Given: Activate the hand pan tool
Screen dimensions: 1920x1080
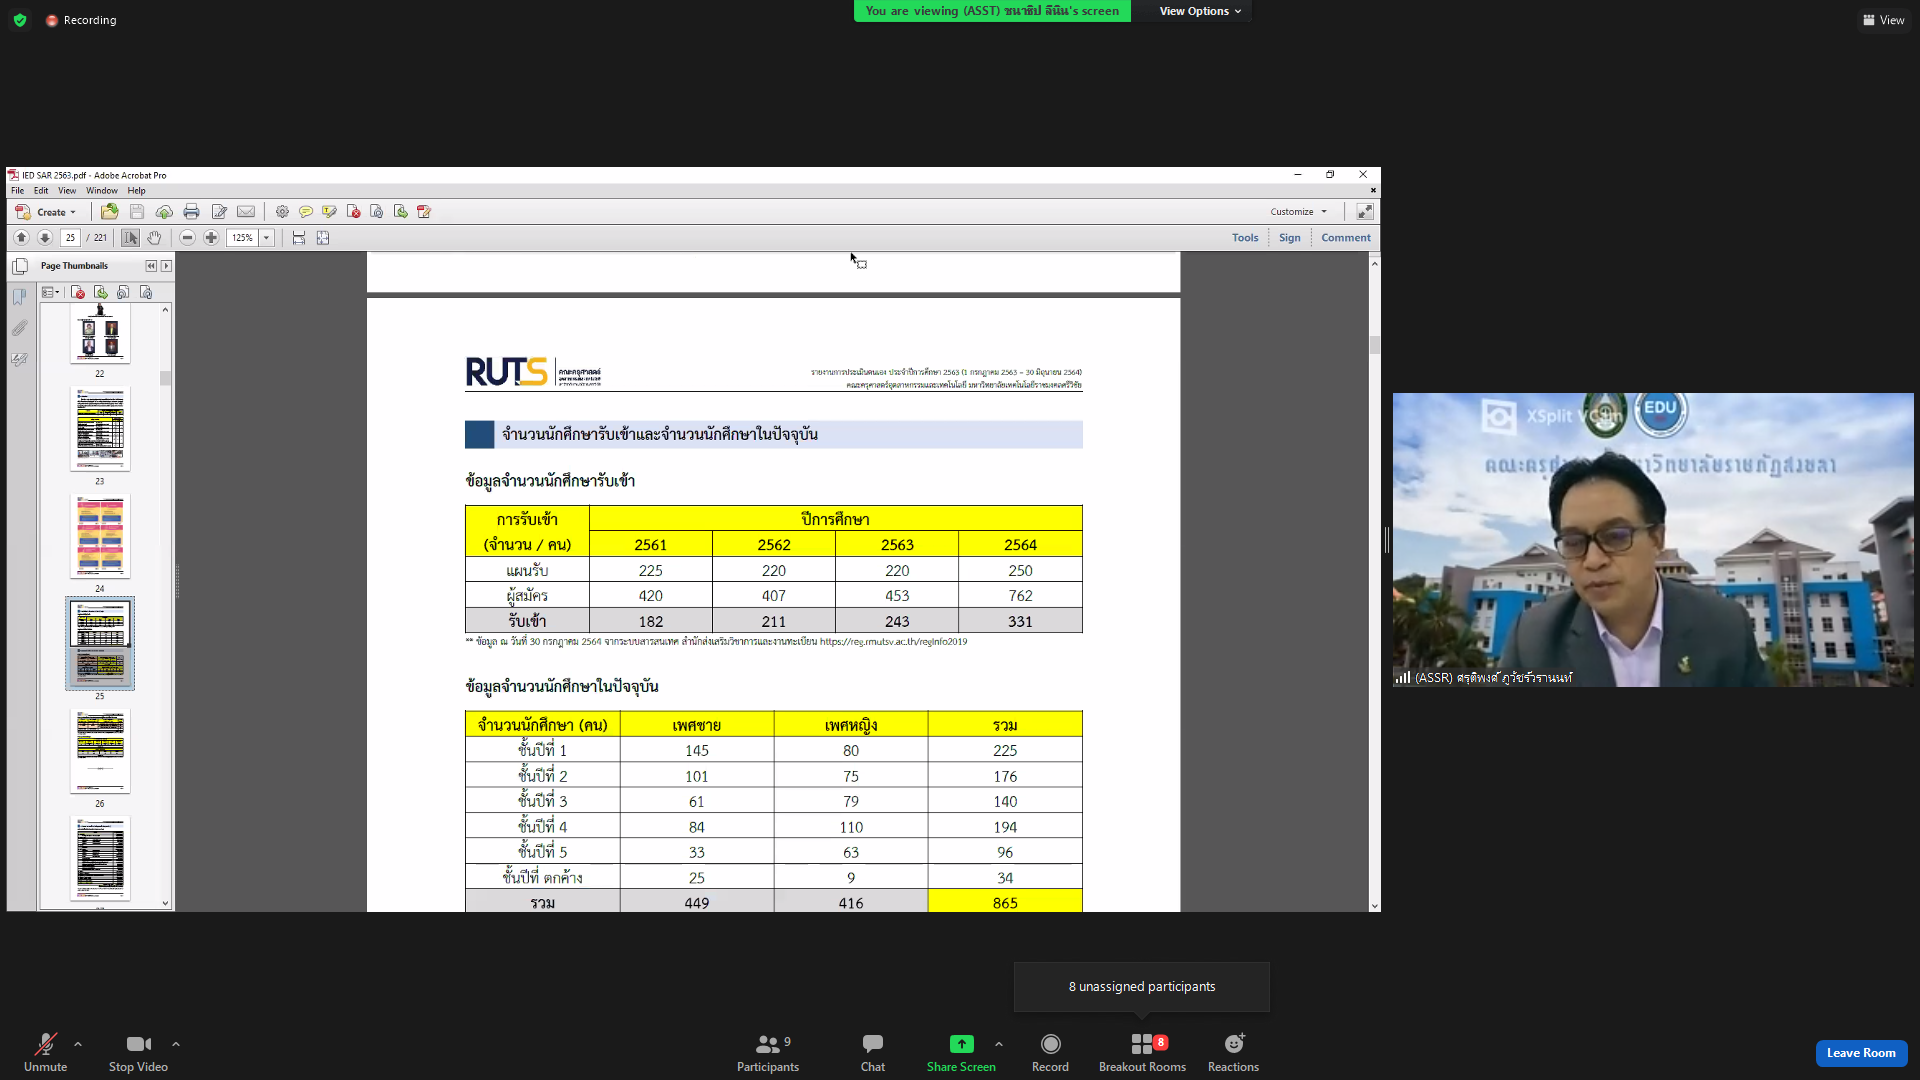Looking at the screenshot, I should coord(154,238).
